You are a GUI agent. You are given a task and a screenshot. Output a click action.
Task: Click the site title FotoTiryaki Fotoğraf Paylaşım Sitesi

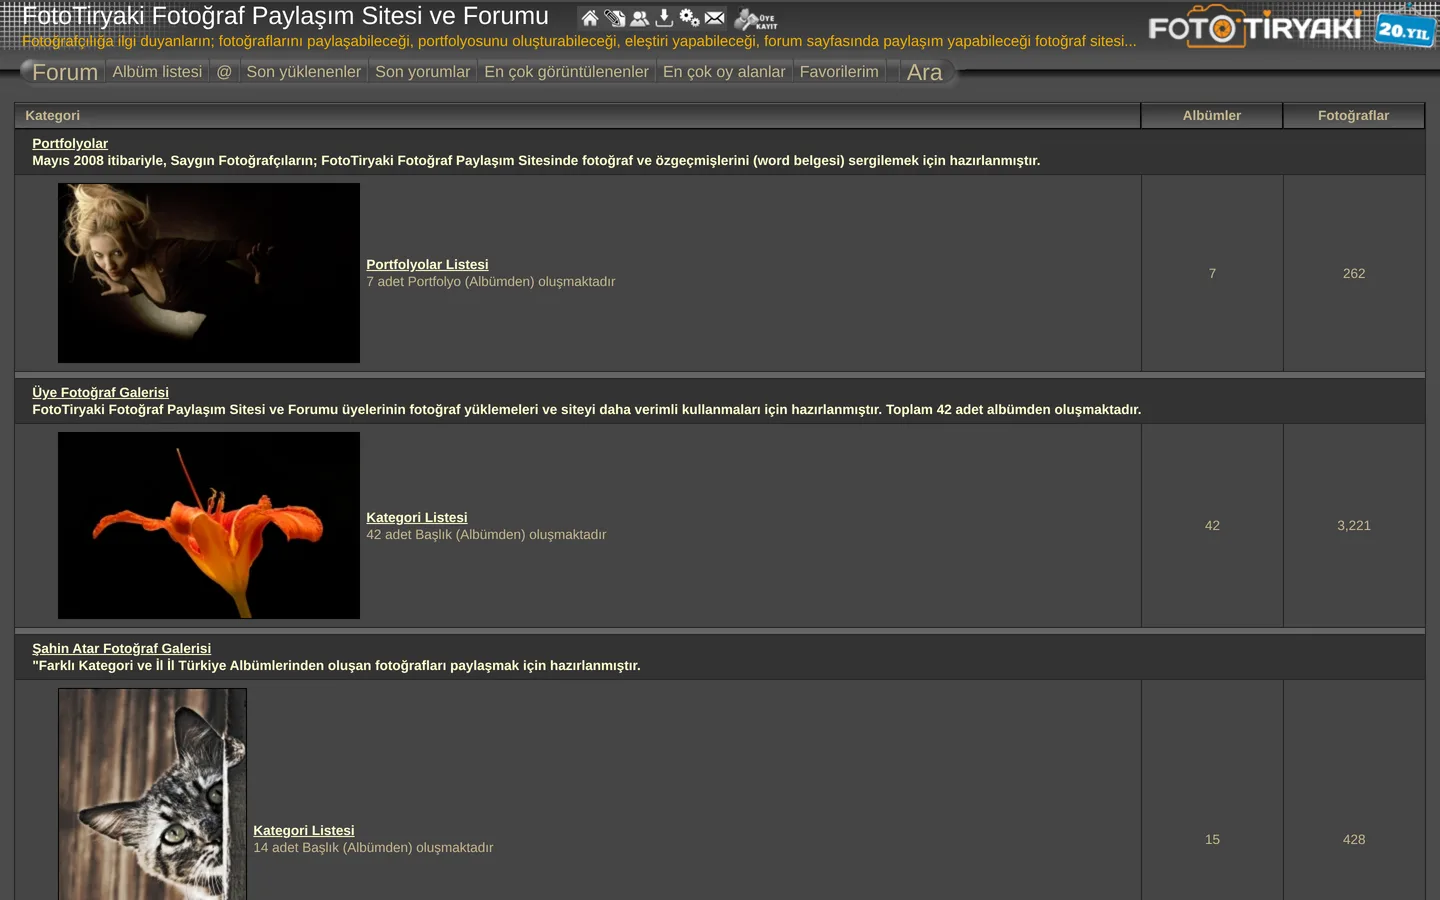click(285, 16)
